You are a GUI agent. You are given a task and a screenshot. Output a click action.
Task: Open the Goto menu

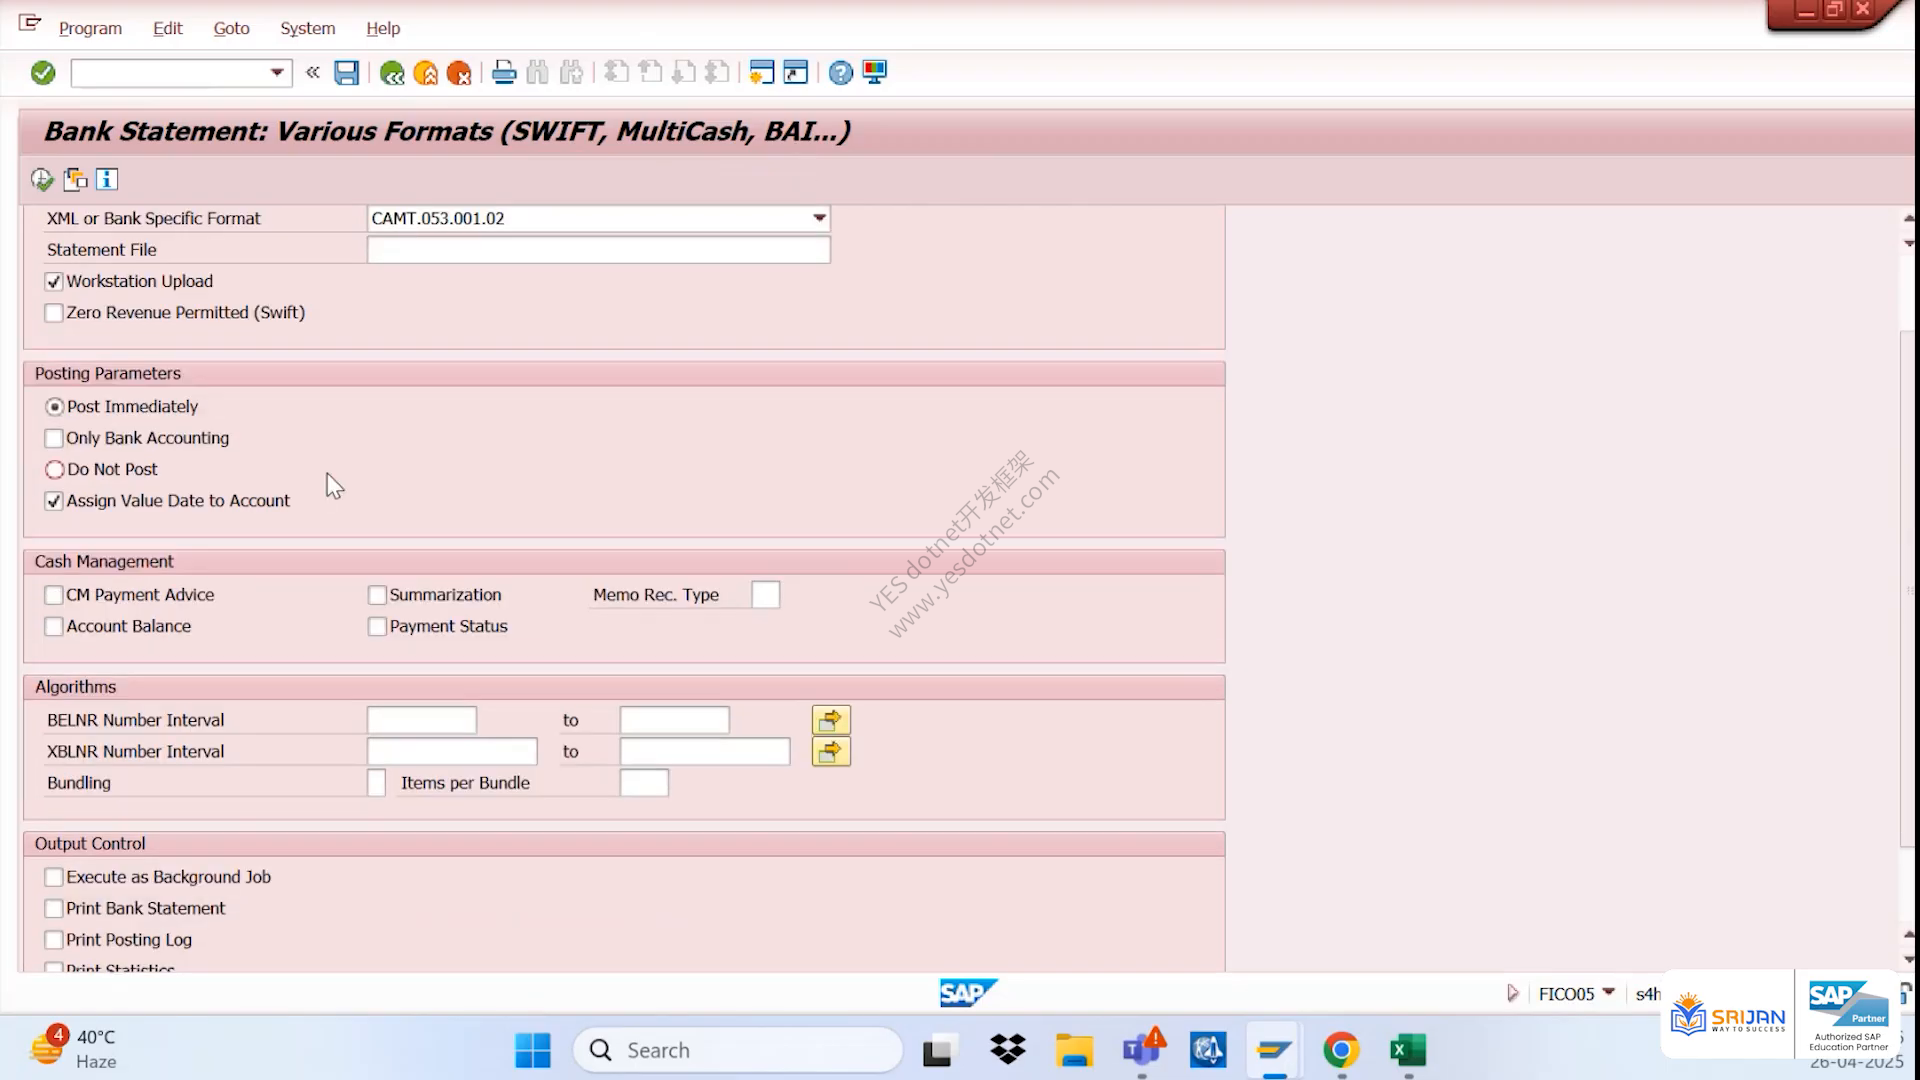tap(231, 28)
